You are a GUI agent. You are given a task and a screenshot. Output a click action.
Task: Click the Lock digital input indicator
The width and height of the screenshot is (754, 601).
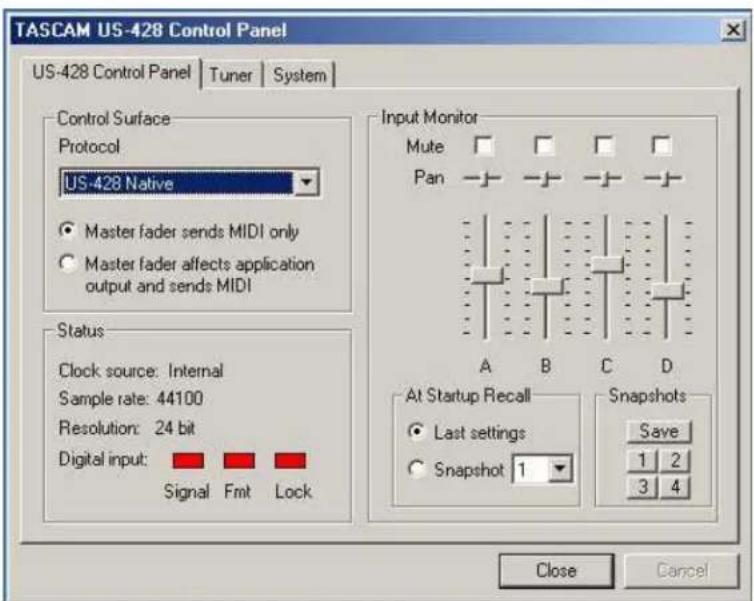290,461
